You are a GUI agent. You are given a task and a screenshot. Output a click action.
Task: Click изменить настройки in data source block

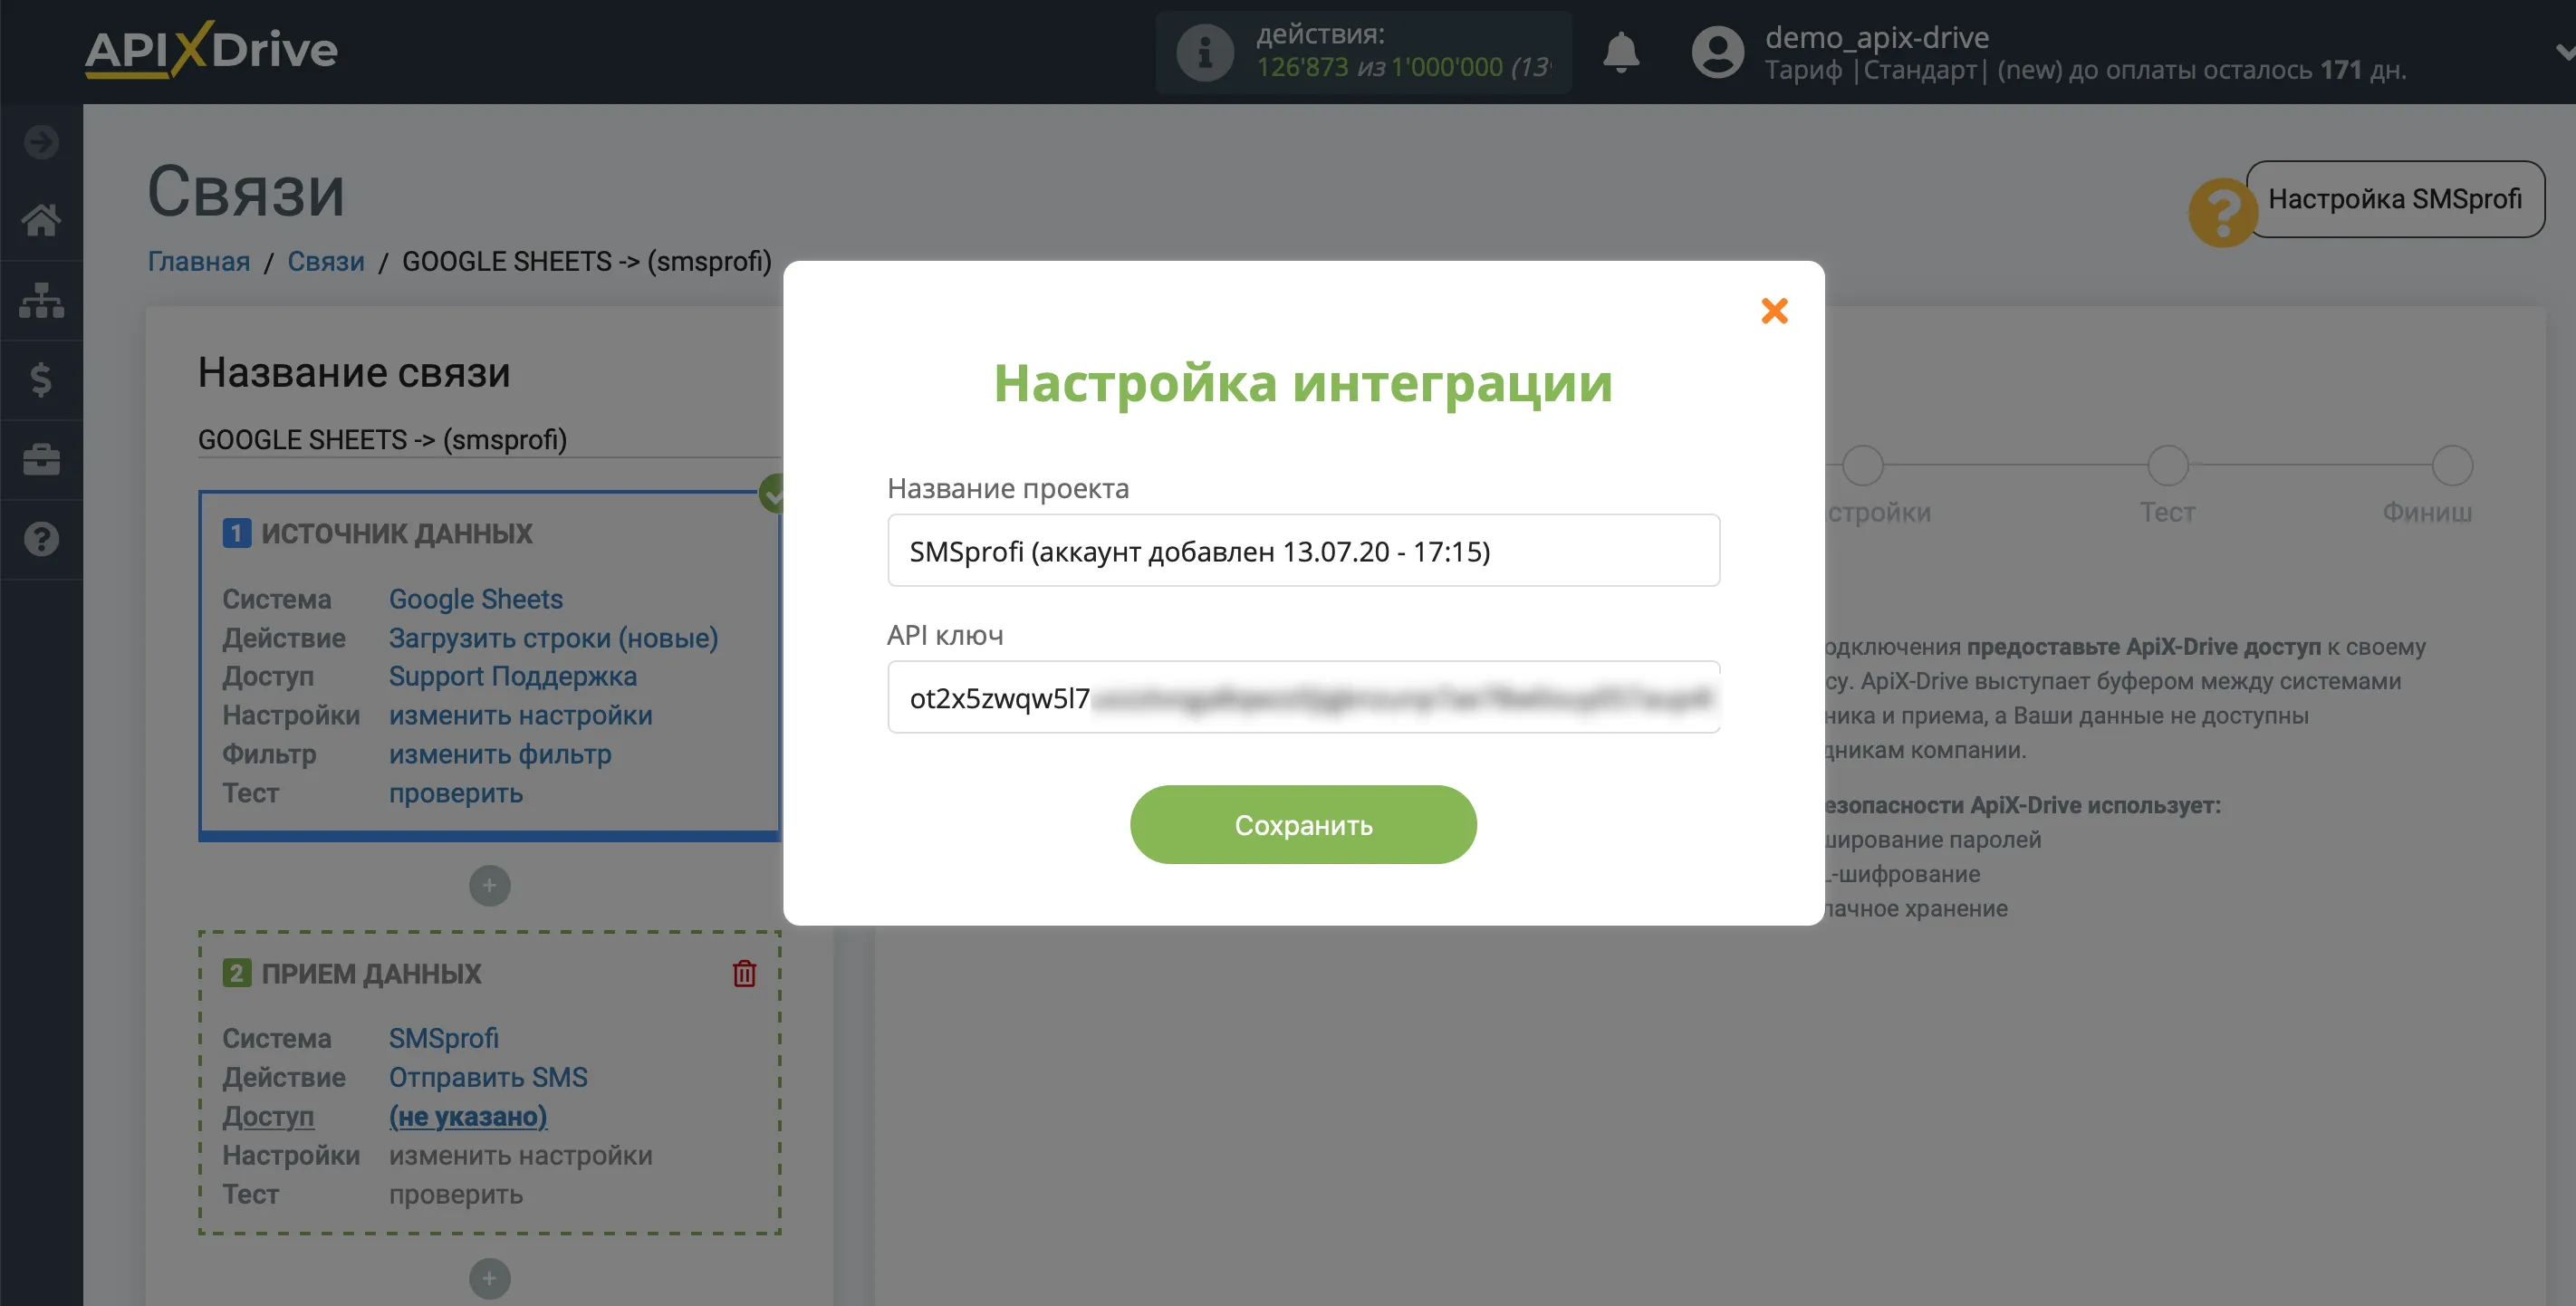point(520,716)
